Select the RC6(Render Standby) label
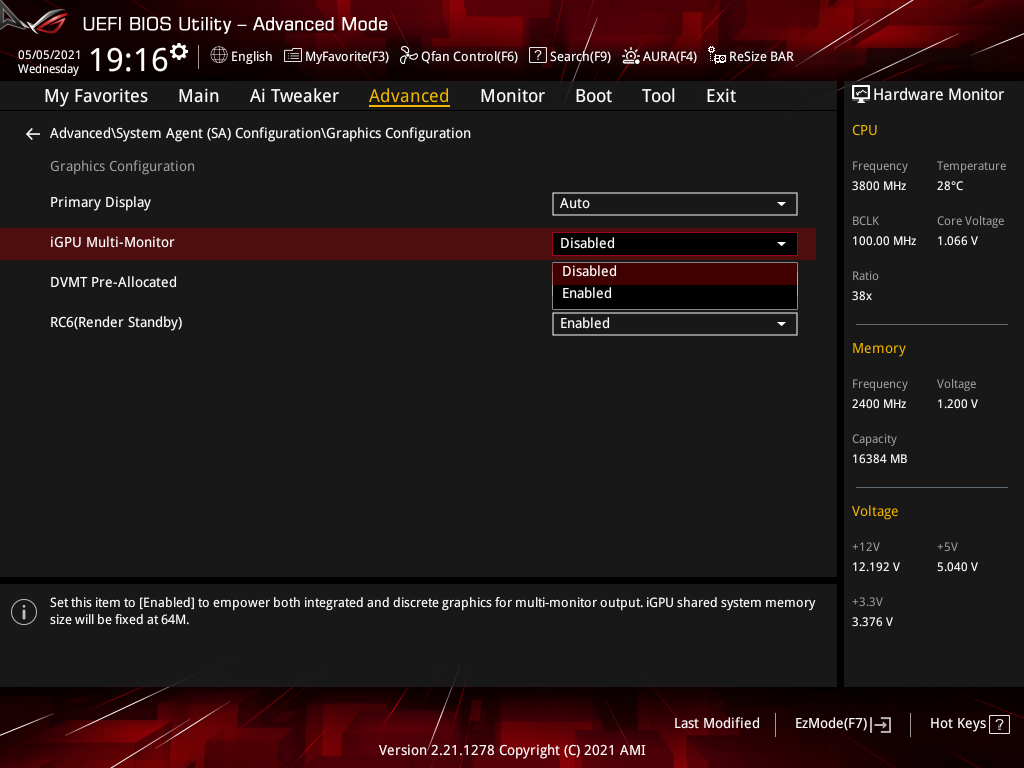This screenshot has height=768, width=1024. pos(116,323)
